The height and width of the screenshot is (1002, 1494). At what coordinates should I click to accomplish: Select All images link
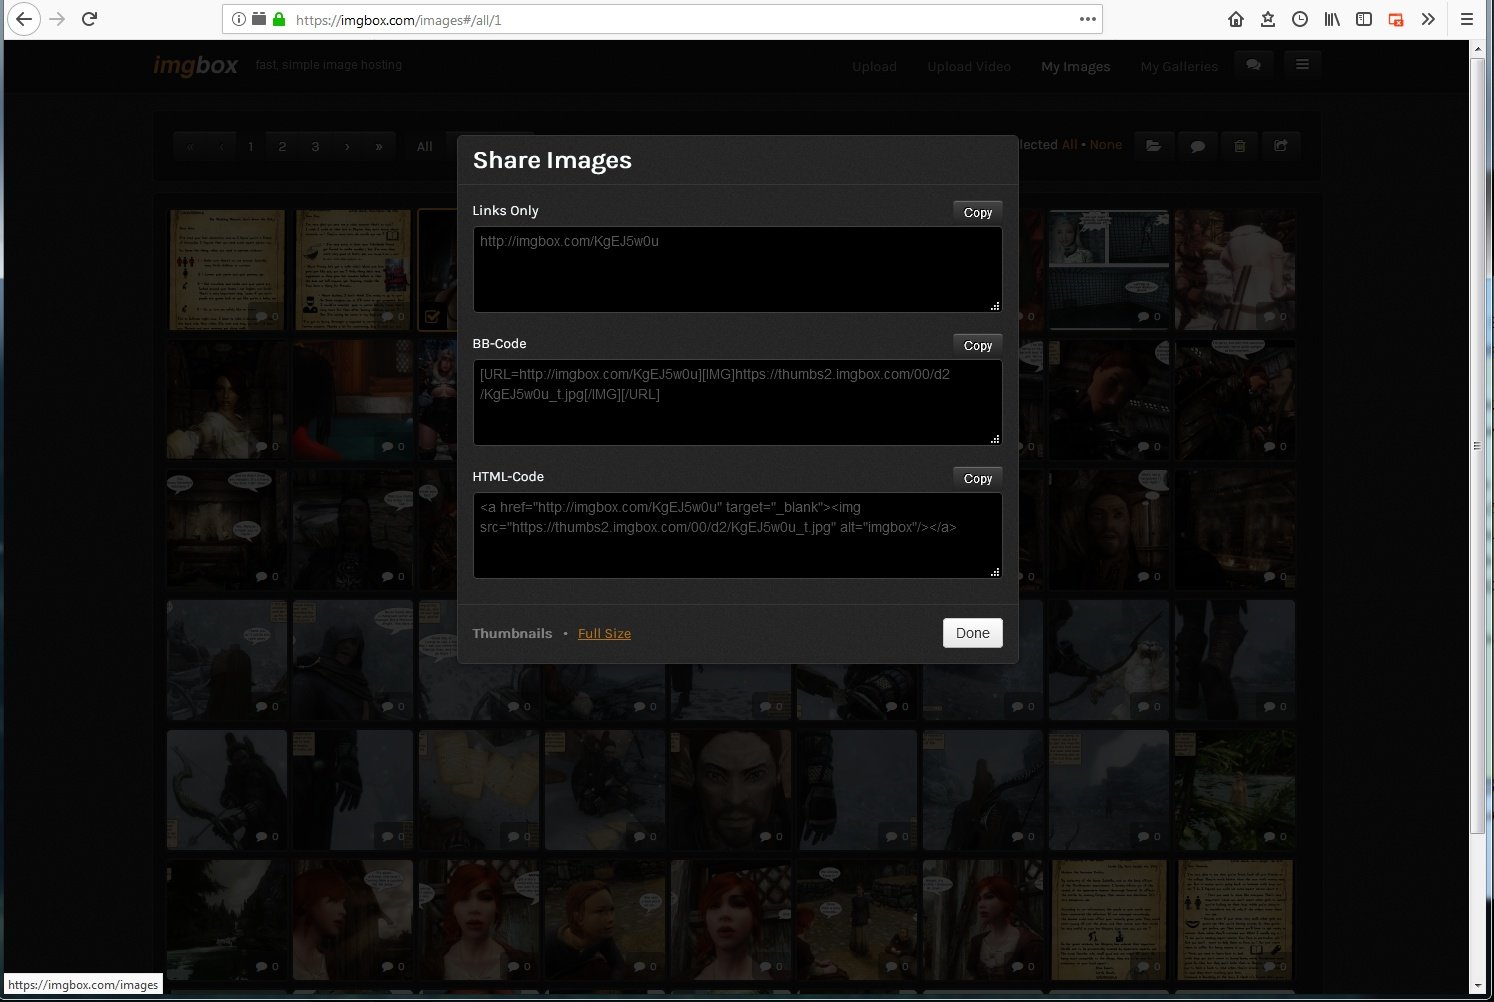coord(1070,145)
